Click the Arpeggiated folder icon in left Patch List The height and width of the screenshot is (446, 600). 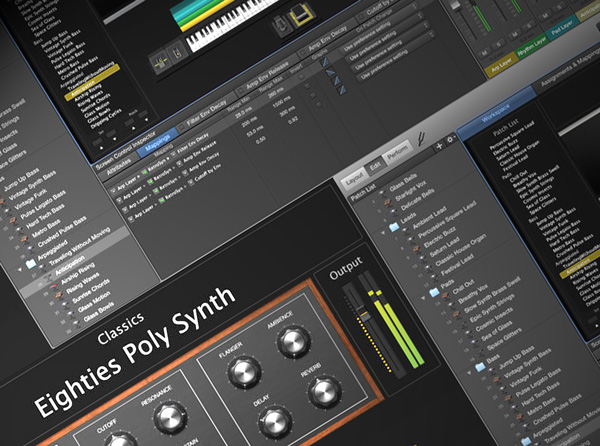(x=31, y=263)
